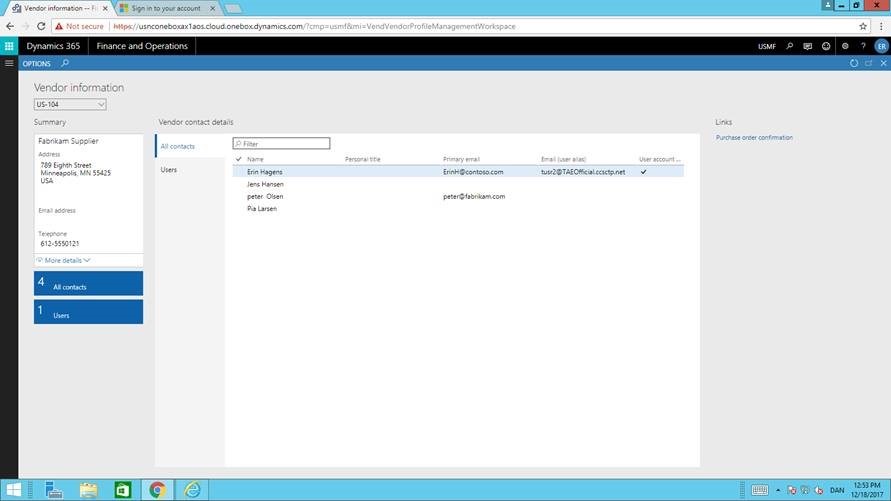Image resolution: width=891 pixels, height=501 pixels.
Task: Click in the contacts Filter field
Action: (x=281, y=144)
